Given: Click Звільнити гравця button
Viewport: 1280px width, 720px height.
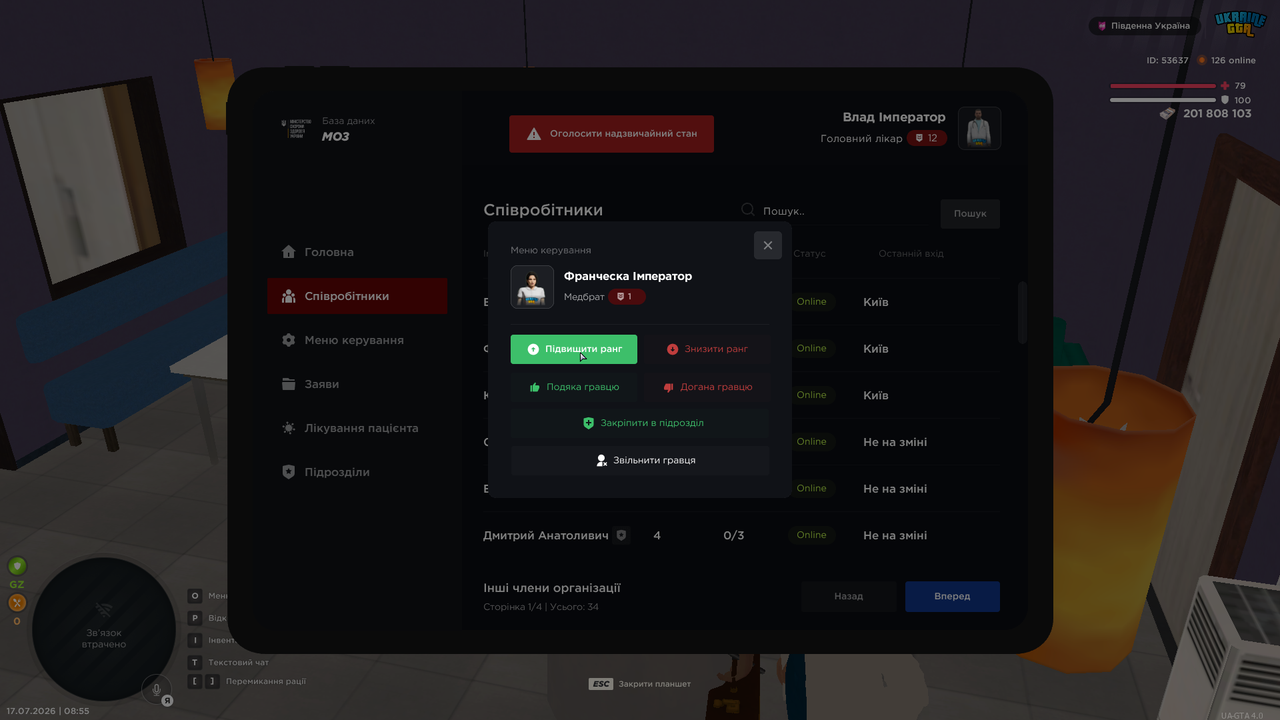Looking at the screenshot, I should (640, 460).
